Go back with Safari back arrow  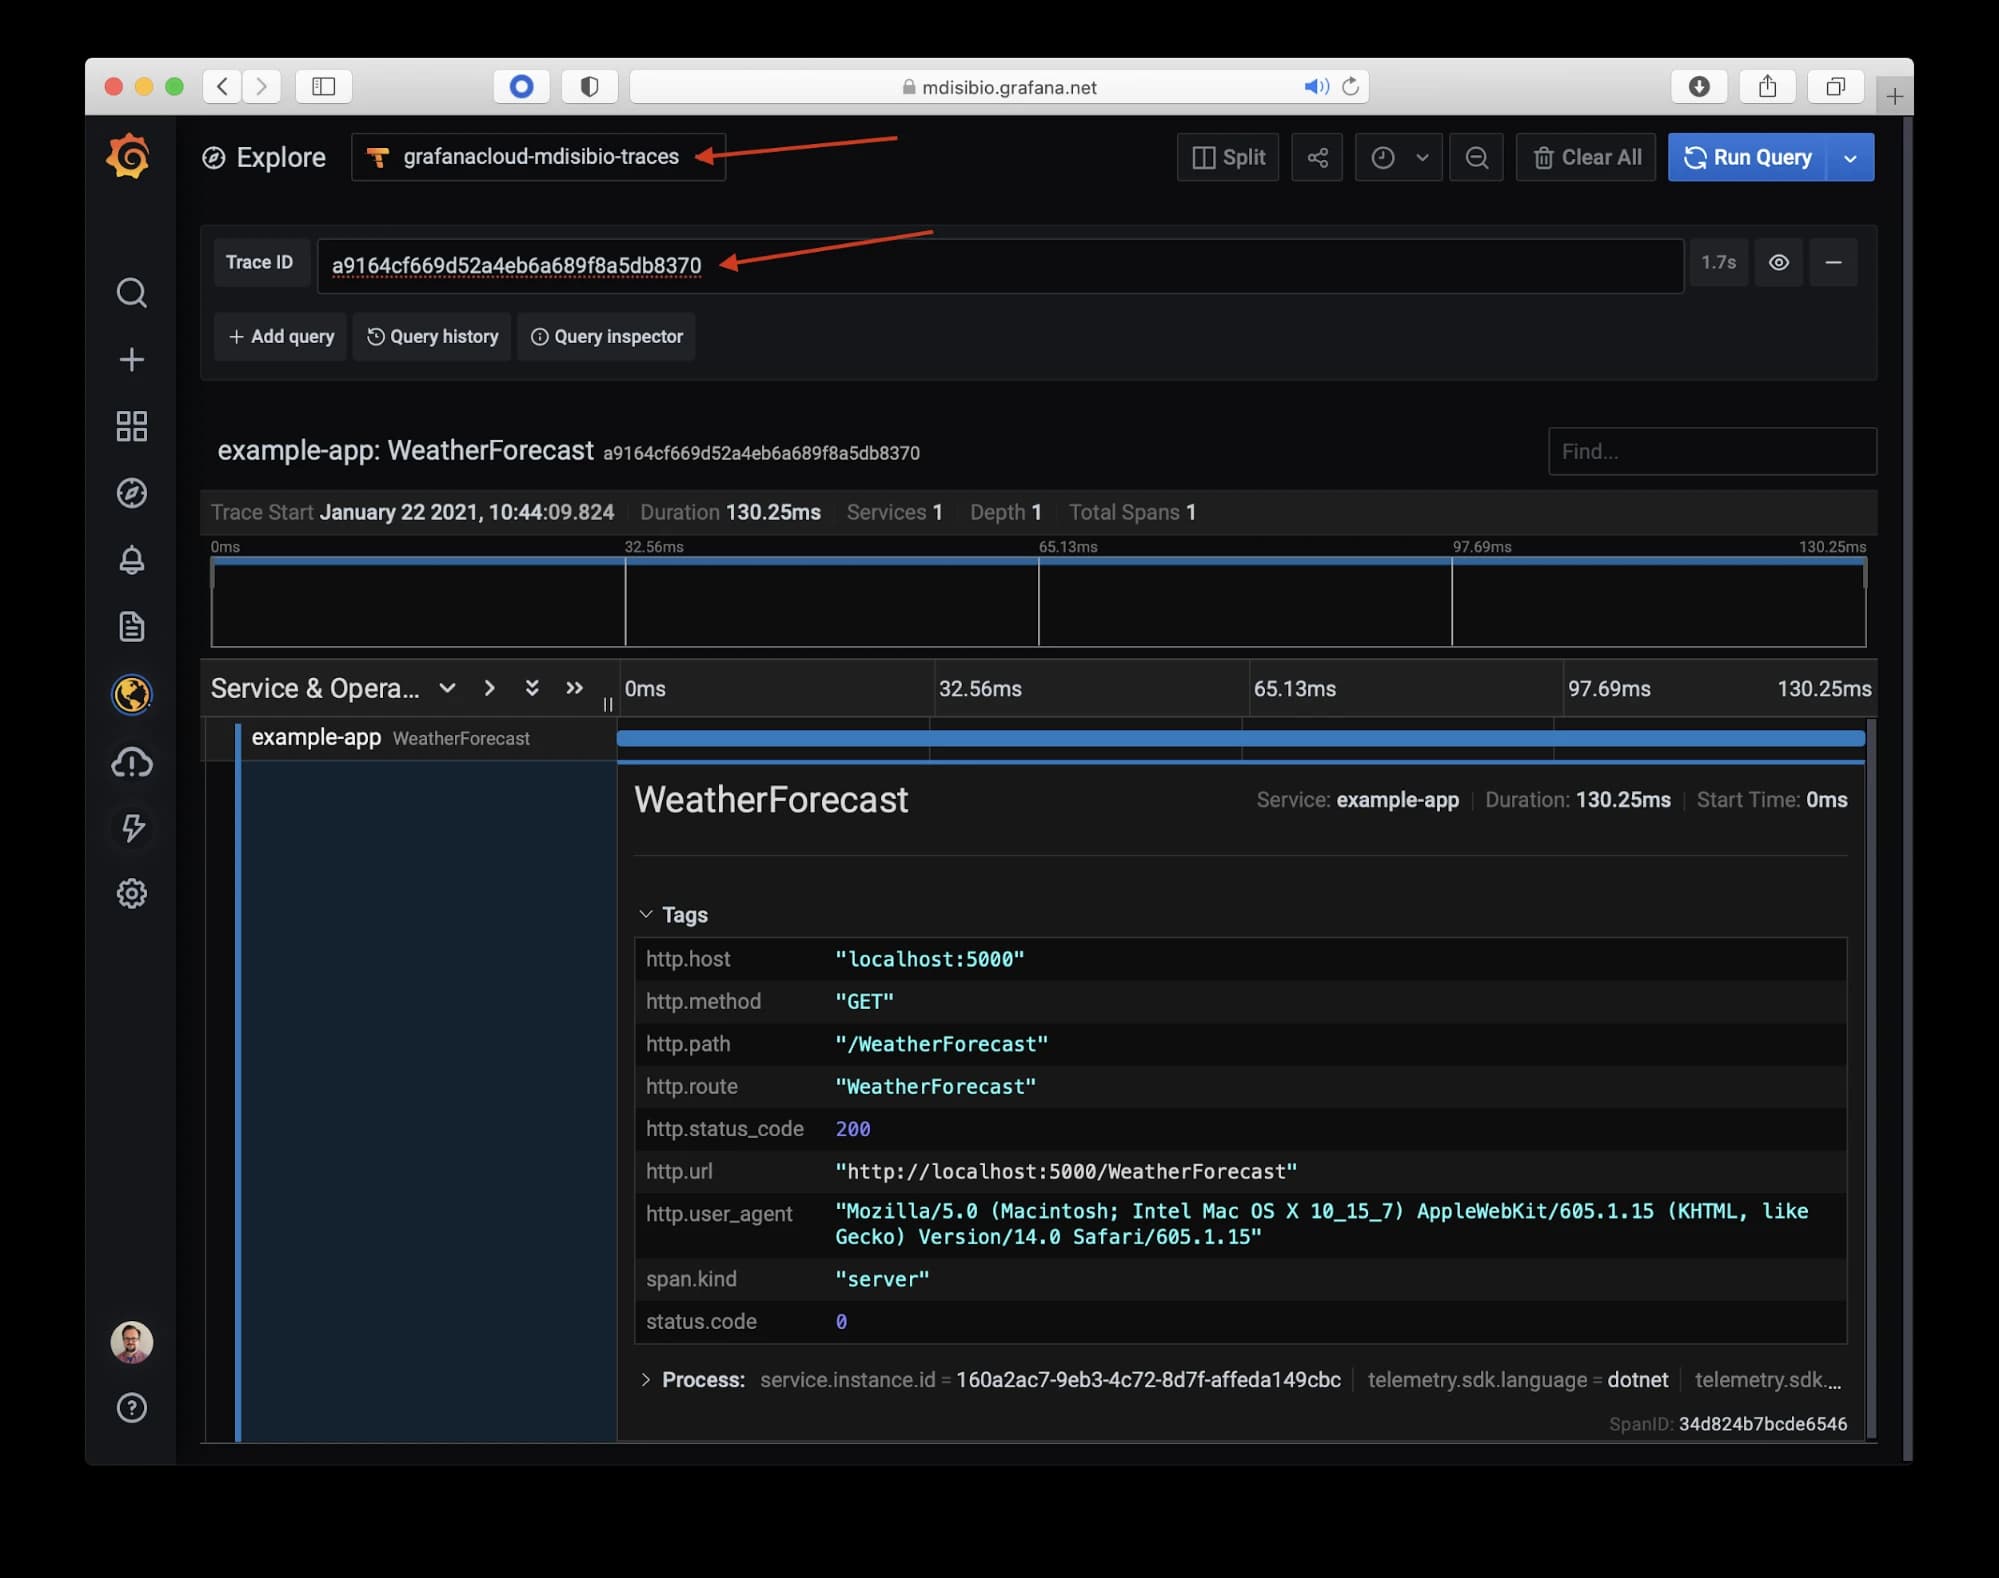[x=222, y=86]
